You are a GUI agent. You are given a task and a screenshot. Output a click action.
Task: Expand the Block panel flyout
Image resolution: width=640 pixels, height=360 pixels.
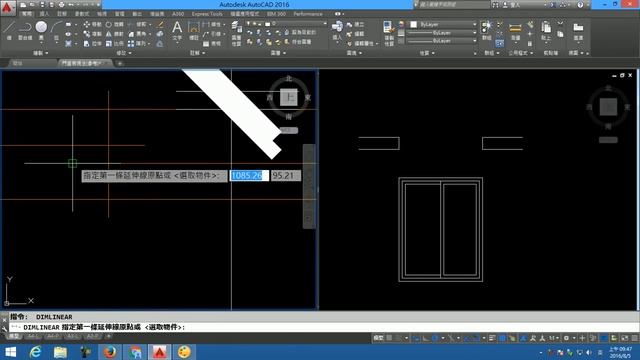coord(353,53)
